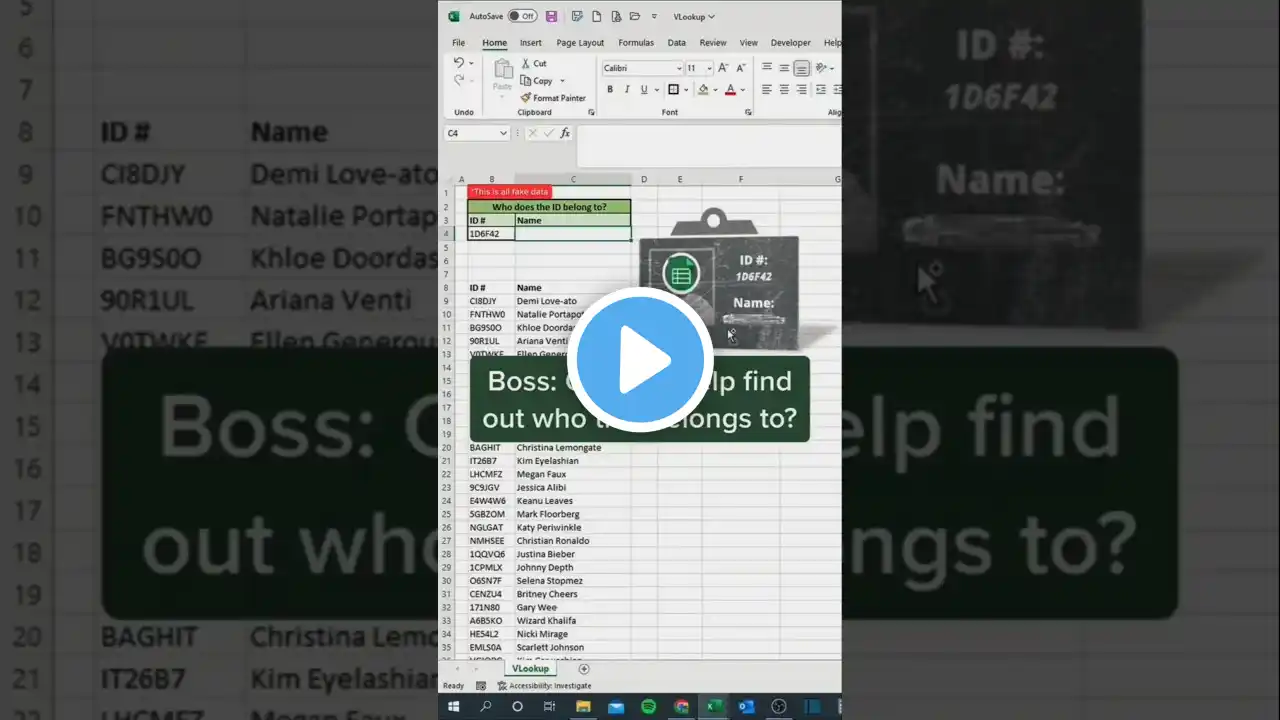The height and width of the screenshot is (720, 1280).
Task: Switch to the Insert tab
Action: coord(531,43)
